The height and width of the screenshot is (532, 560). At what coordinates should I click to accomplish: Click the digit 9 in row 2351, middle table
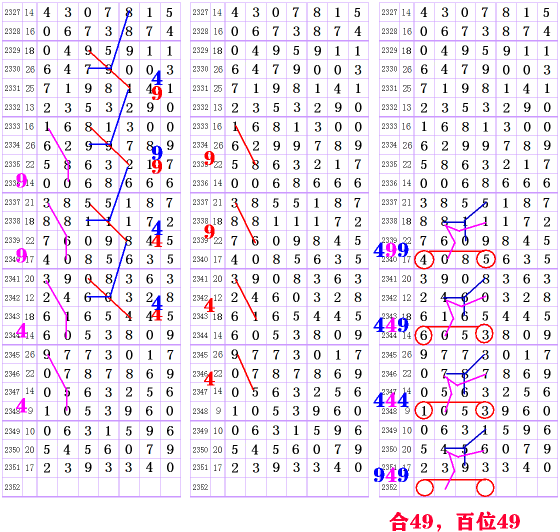click(x=276, y=468)
